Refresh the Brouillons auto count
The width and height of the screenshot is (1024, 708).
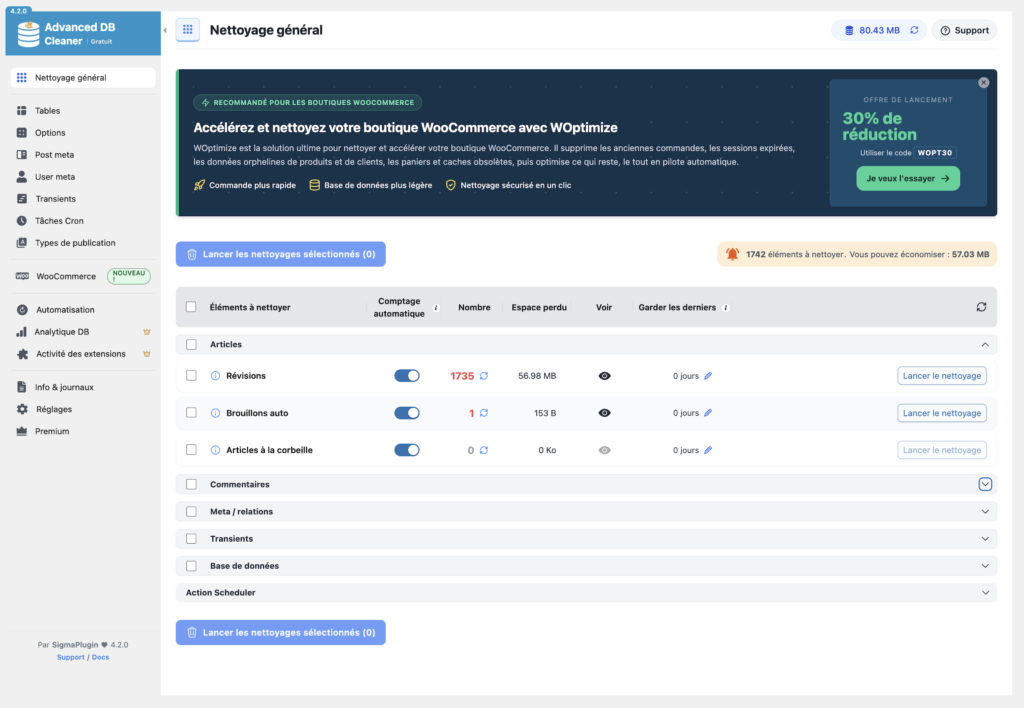(x=484, y=413)
